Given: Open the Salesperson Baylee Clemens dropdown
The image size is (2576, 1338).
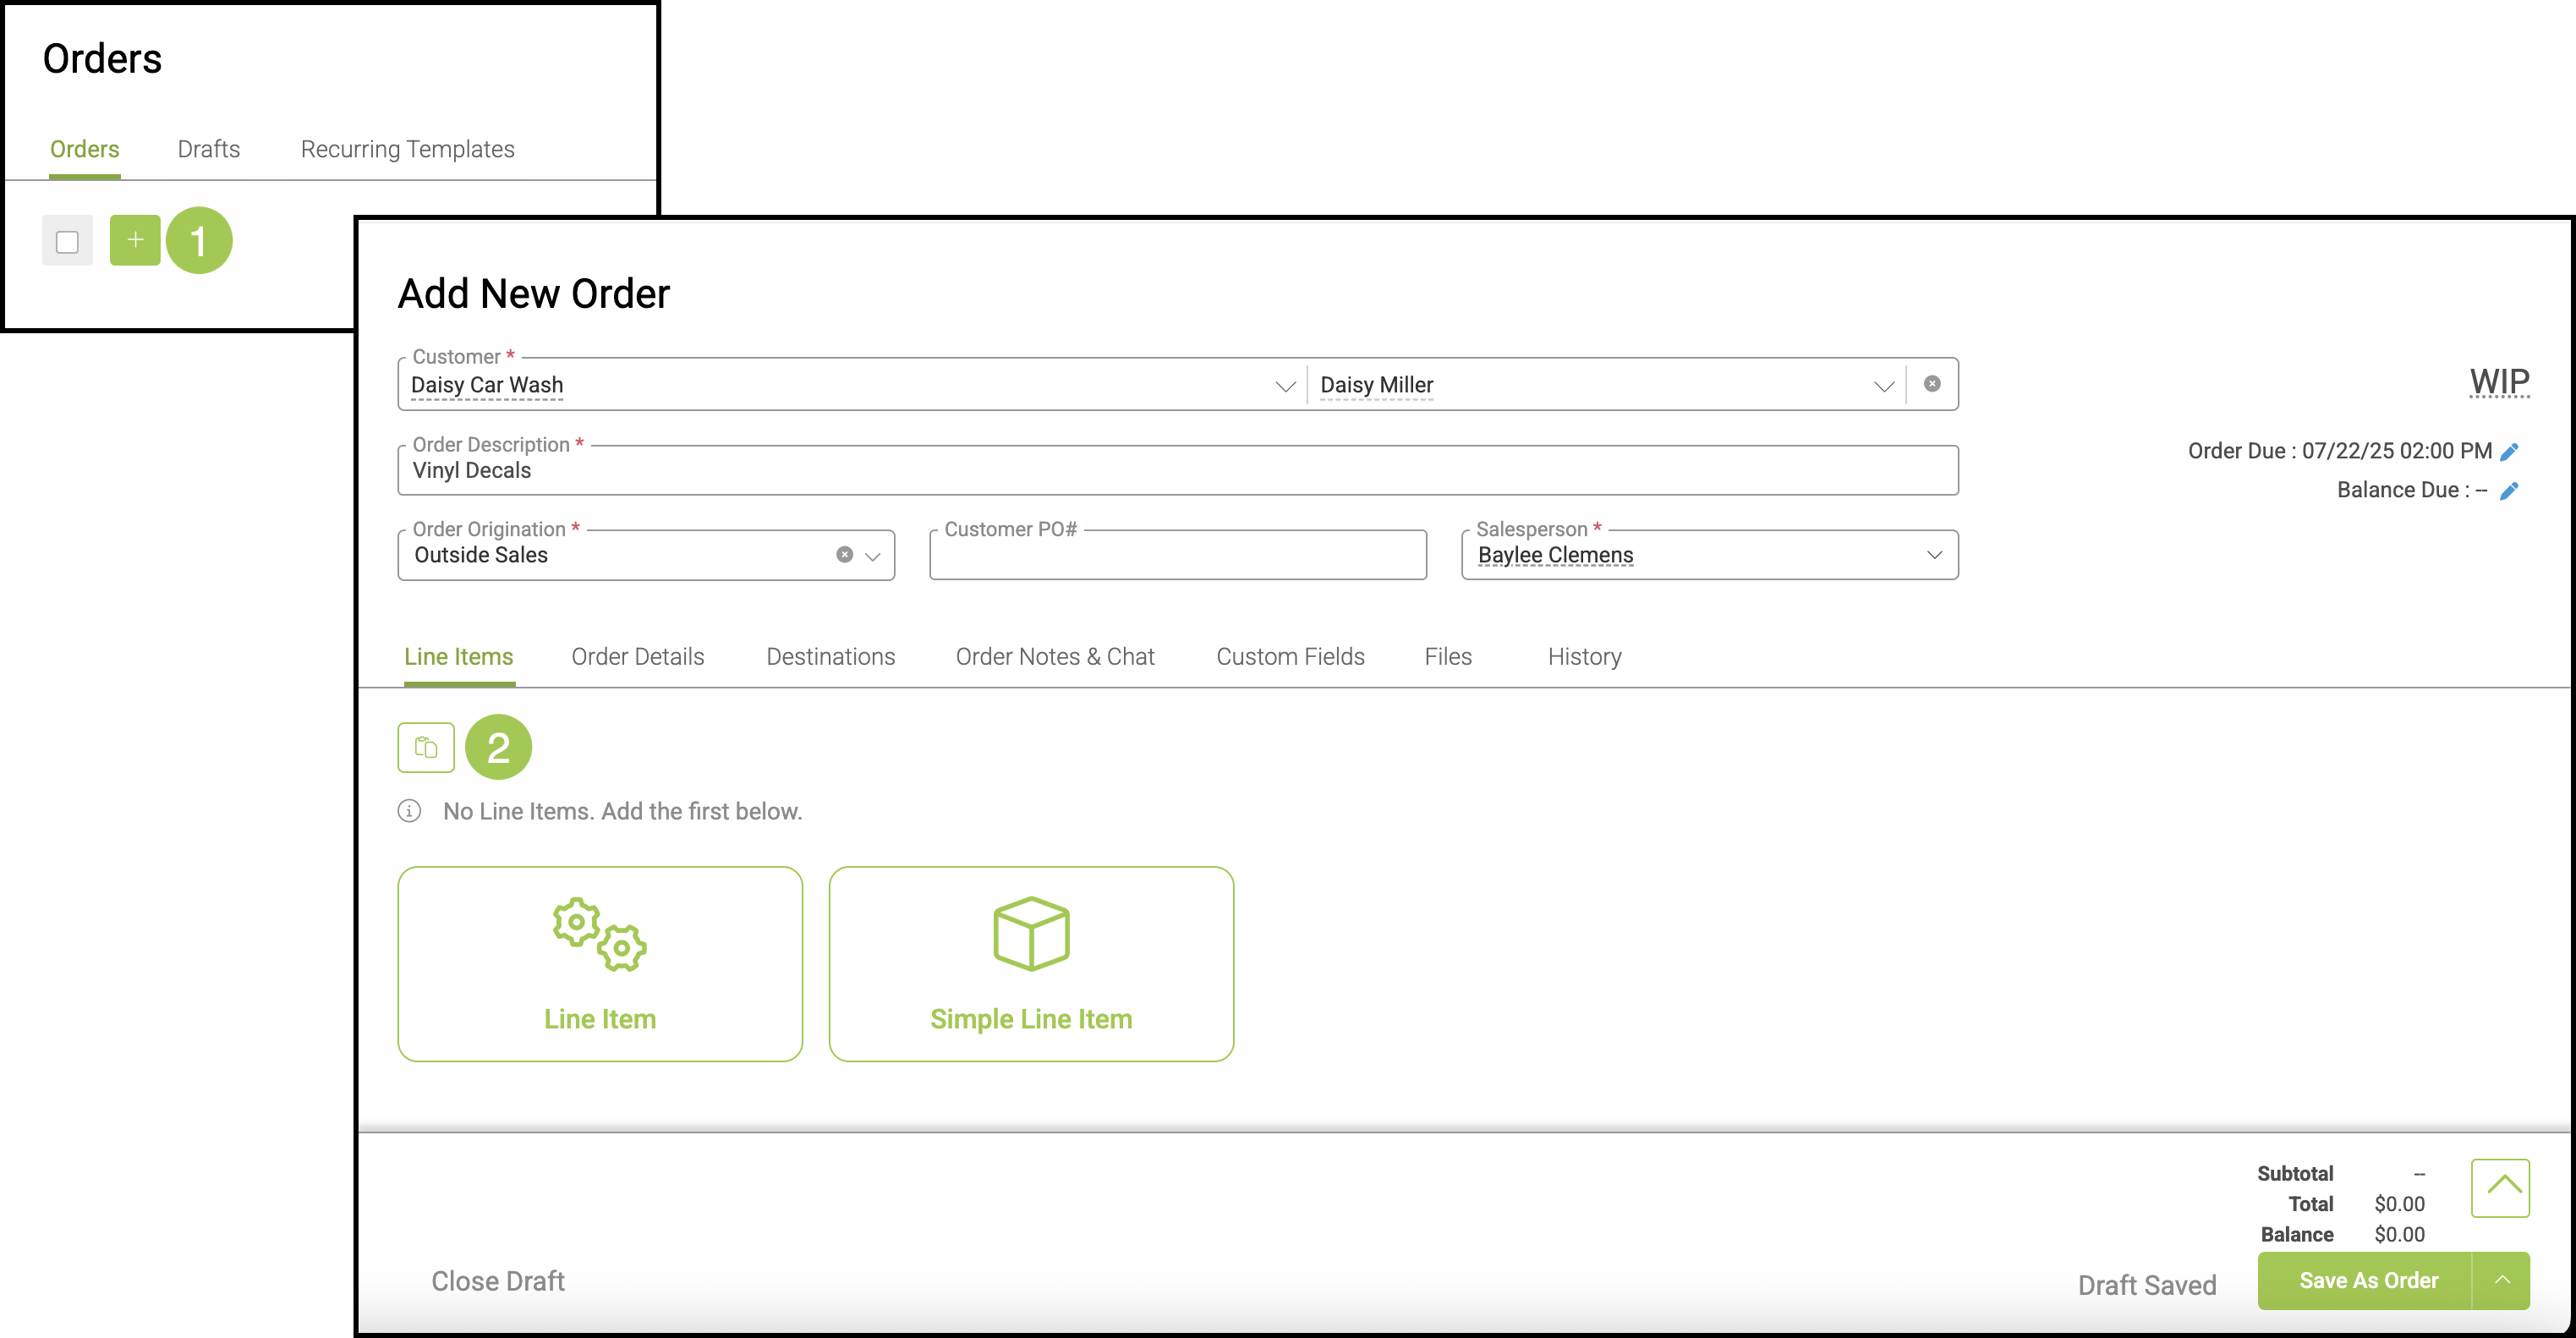Looking at the screenshot, I should coord(1934,555).
